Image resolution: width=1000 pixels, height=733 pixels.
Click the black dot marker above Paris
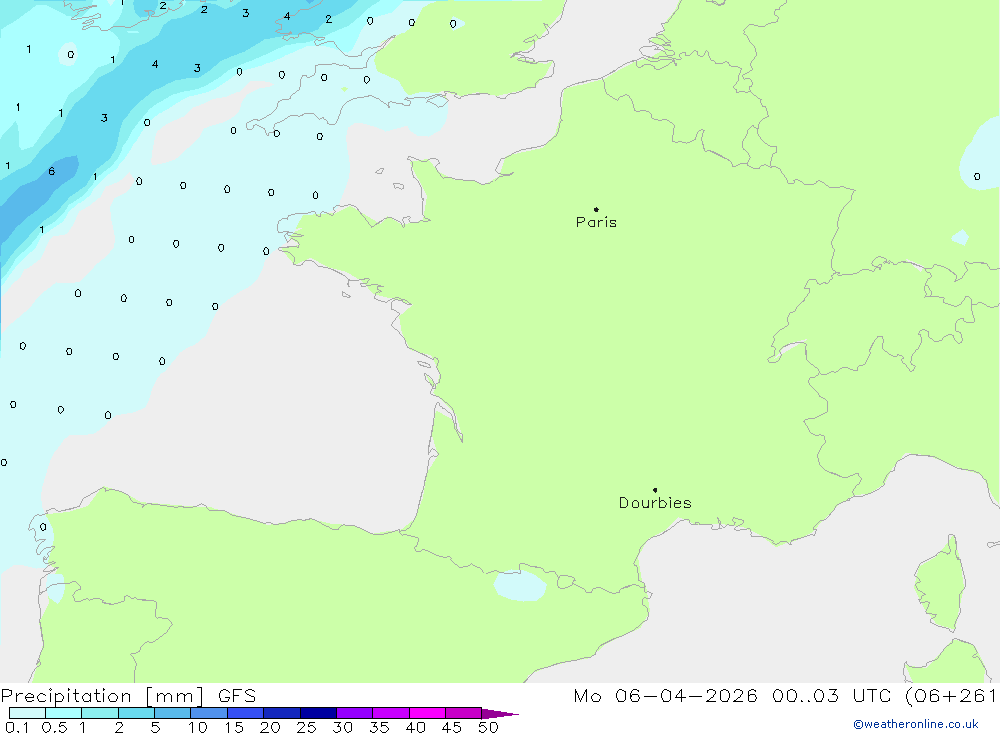(x=596, y=209)
